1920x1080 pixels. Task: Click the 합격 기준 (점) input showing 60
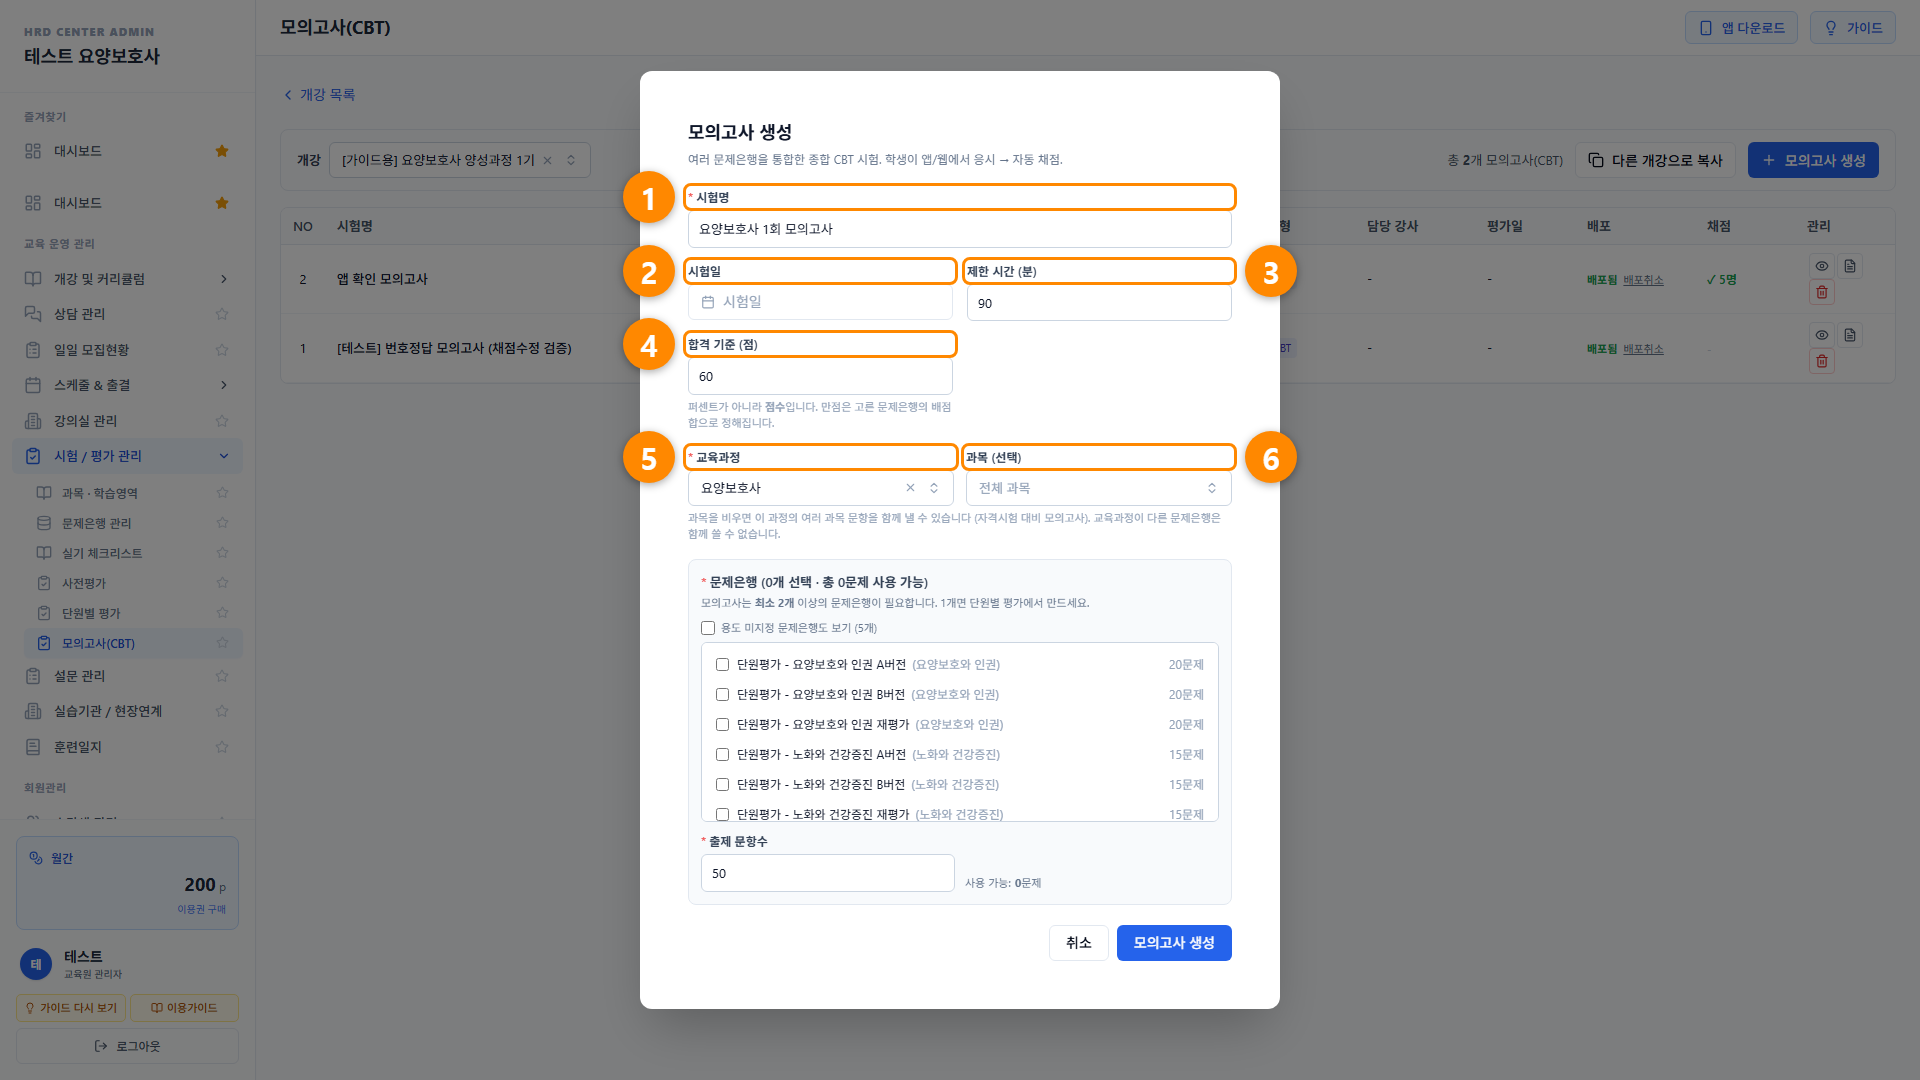click(x=820, y=376)
